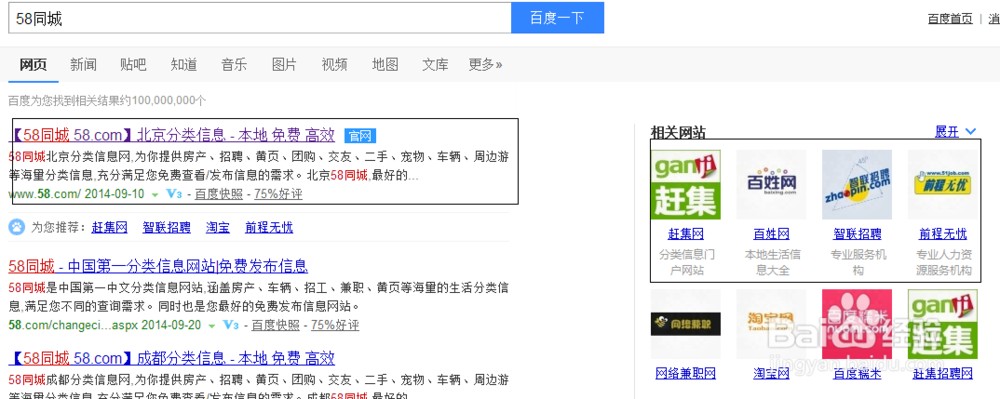Open 75%好评 of second result
Screen dimensions: 1000x399
click(335, 325)
